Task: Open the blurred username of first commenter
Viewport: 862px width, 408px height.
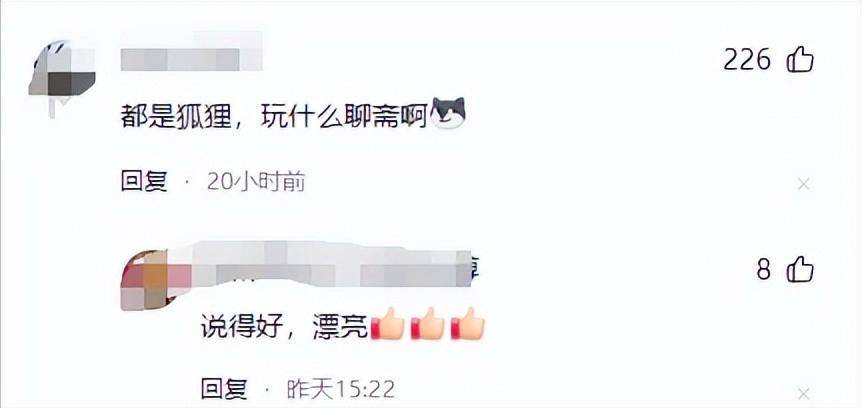Action: click(191, 53)
